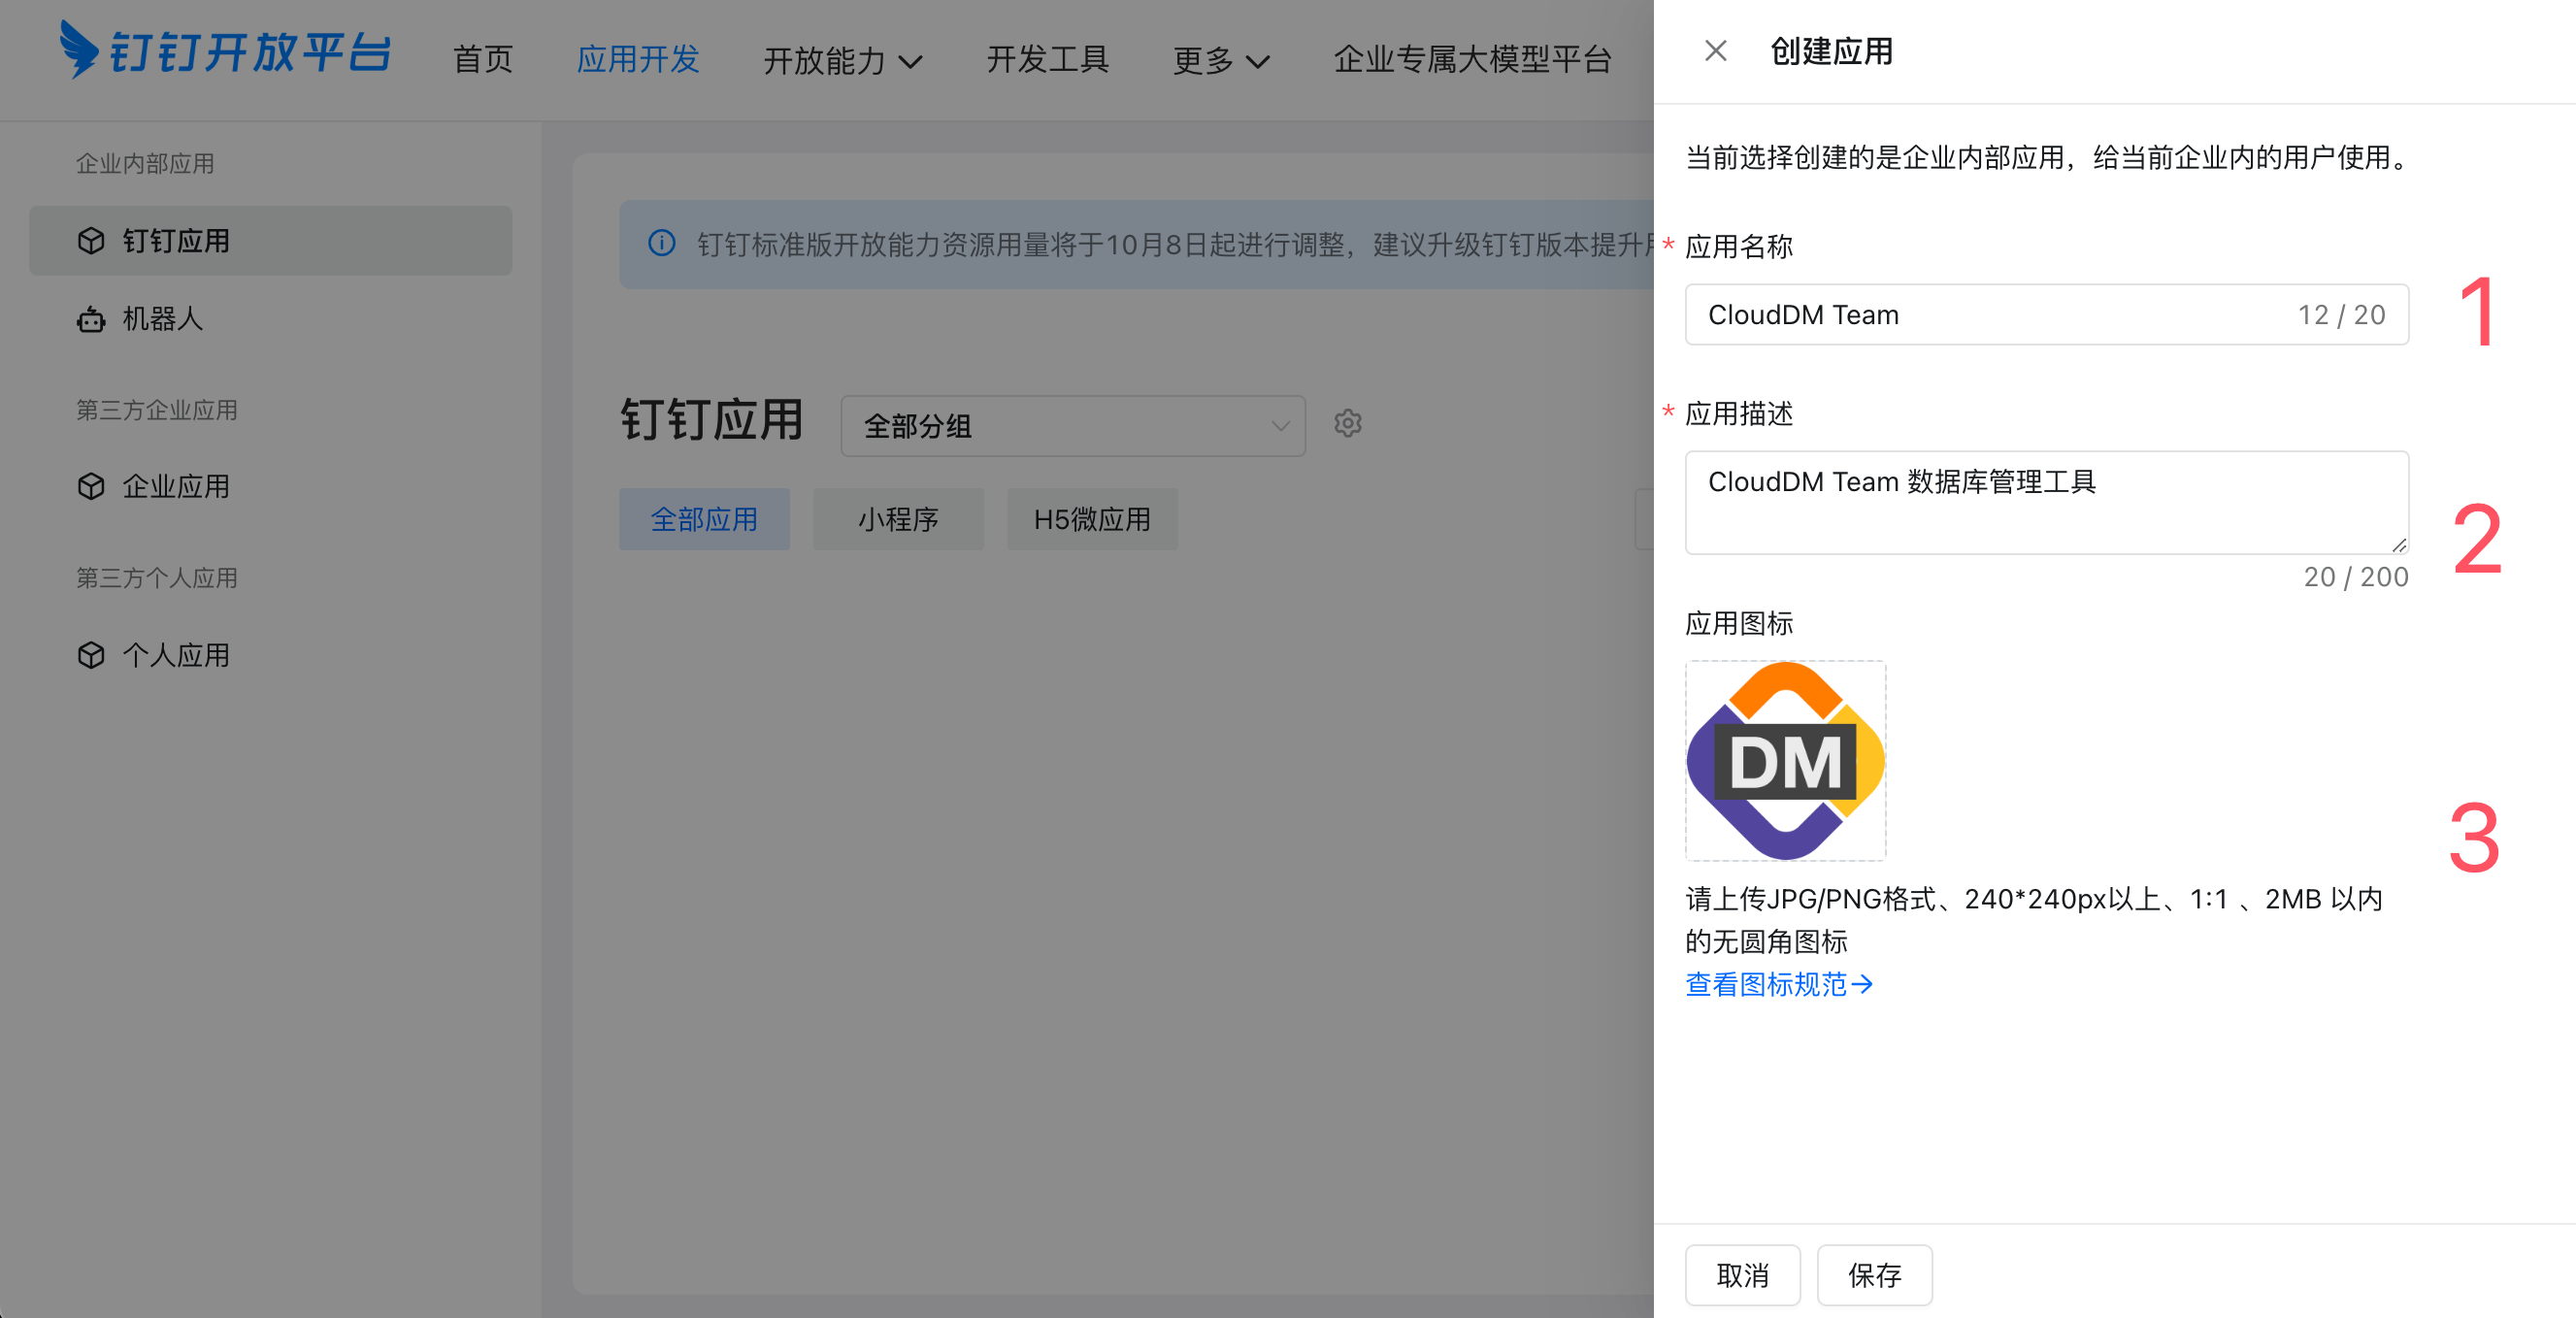Click the gear settings icon beside group dropdown
2576x1318 pixels.
pyautogui.click(x=1347, y=424)
